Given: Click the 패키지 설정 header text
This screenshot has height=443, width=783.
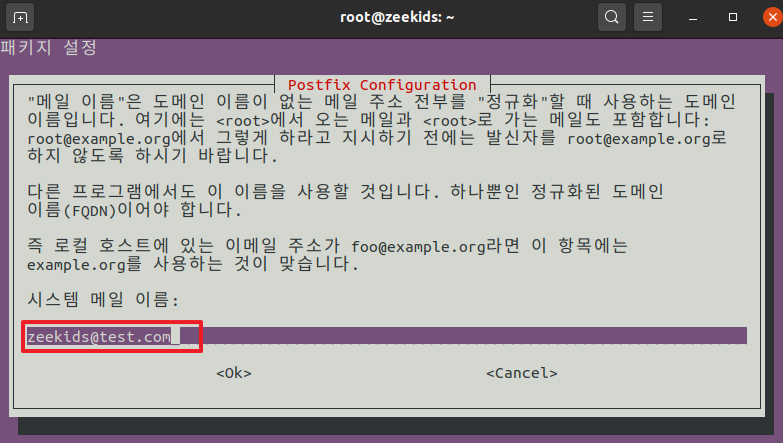Looking at the screenshot, I should pyautogui.click(x=48, y=48).
